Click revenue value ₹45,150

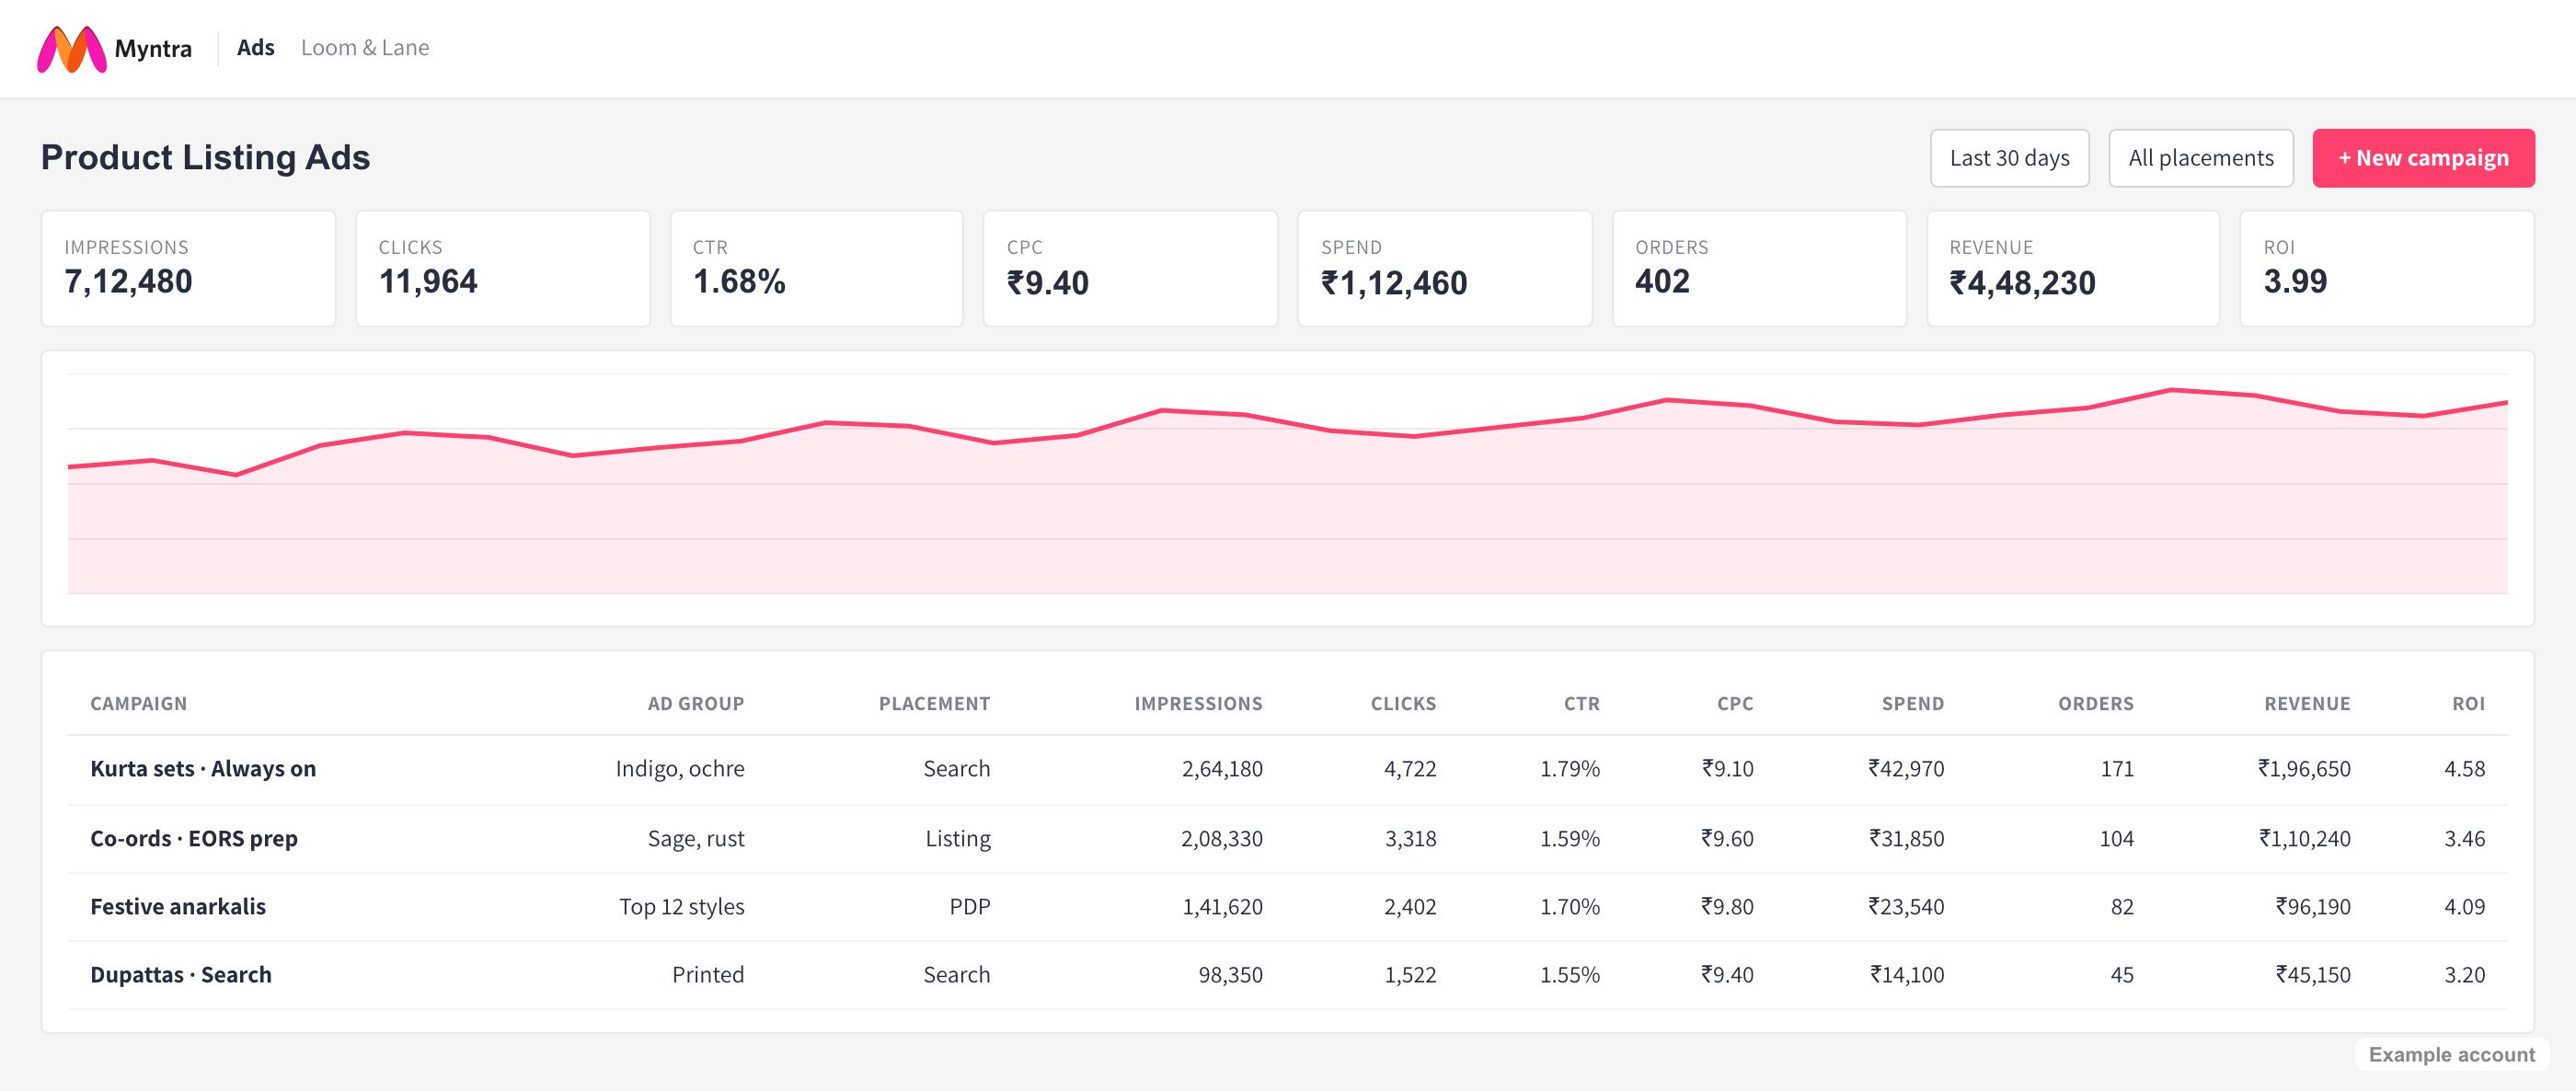(x=2313, y=974)
